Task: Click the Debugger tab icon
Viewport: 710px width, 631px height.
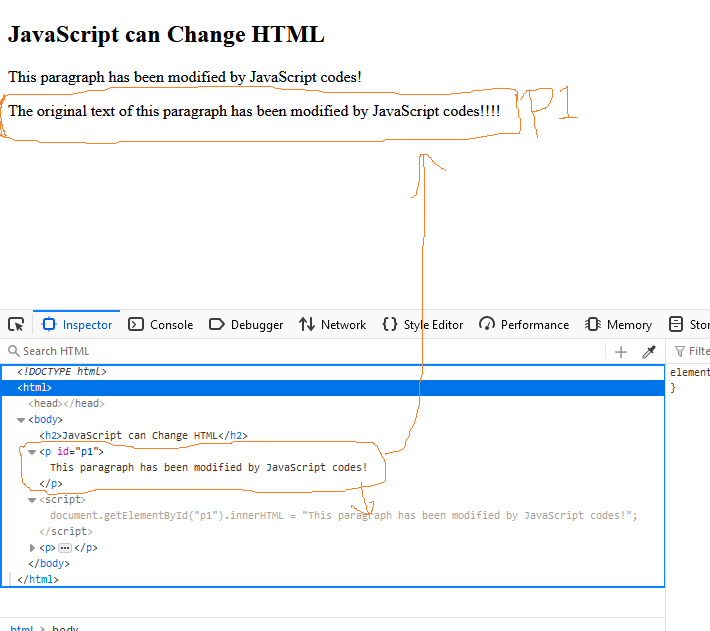Action: coord(217,325)
